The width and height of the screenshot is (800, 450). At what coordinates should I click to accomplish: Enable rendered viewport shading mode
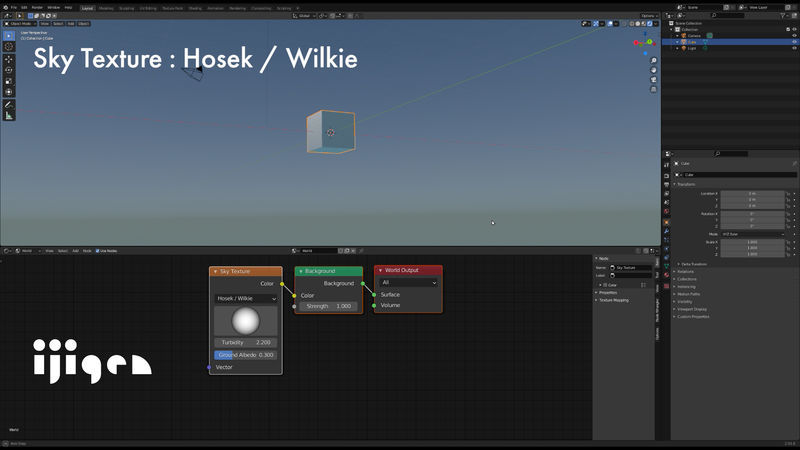coord(649,23)
